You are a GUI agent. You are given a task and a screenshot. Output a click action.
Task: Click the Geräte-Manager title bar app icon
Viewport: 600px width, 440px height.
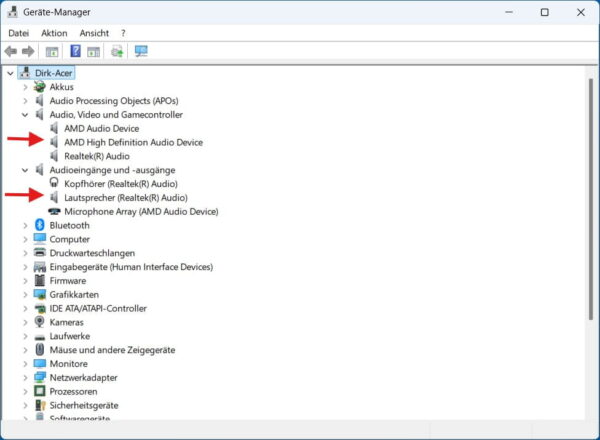13,12
